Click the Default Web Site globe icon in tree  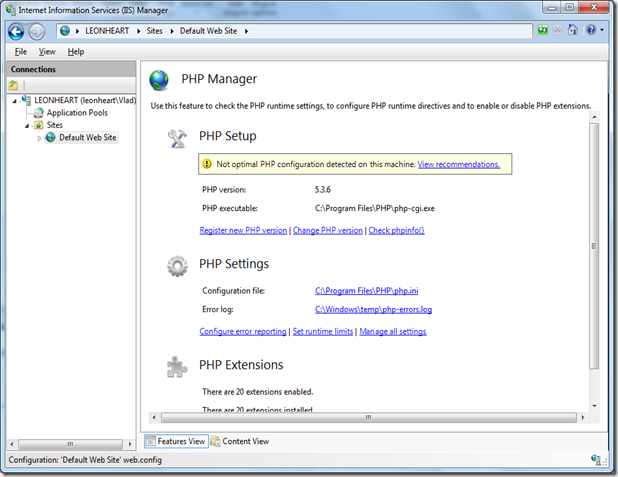click(50, 138)
